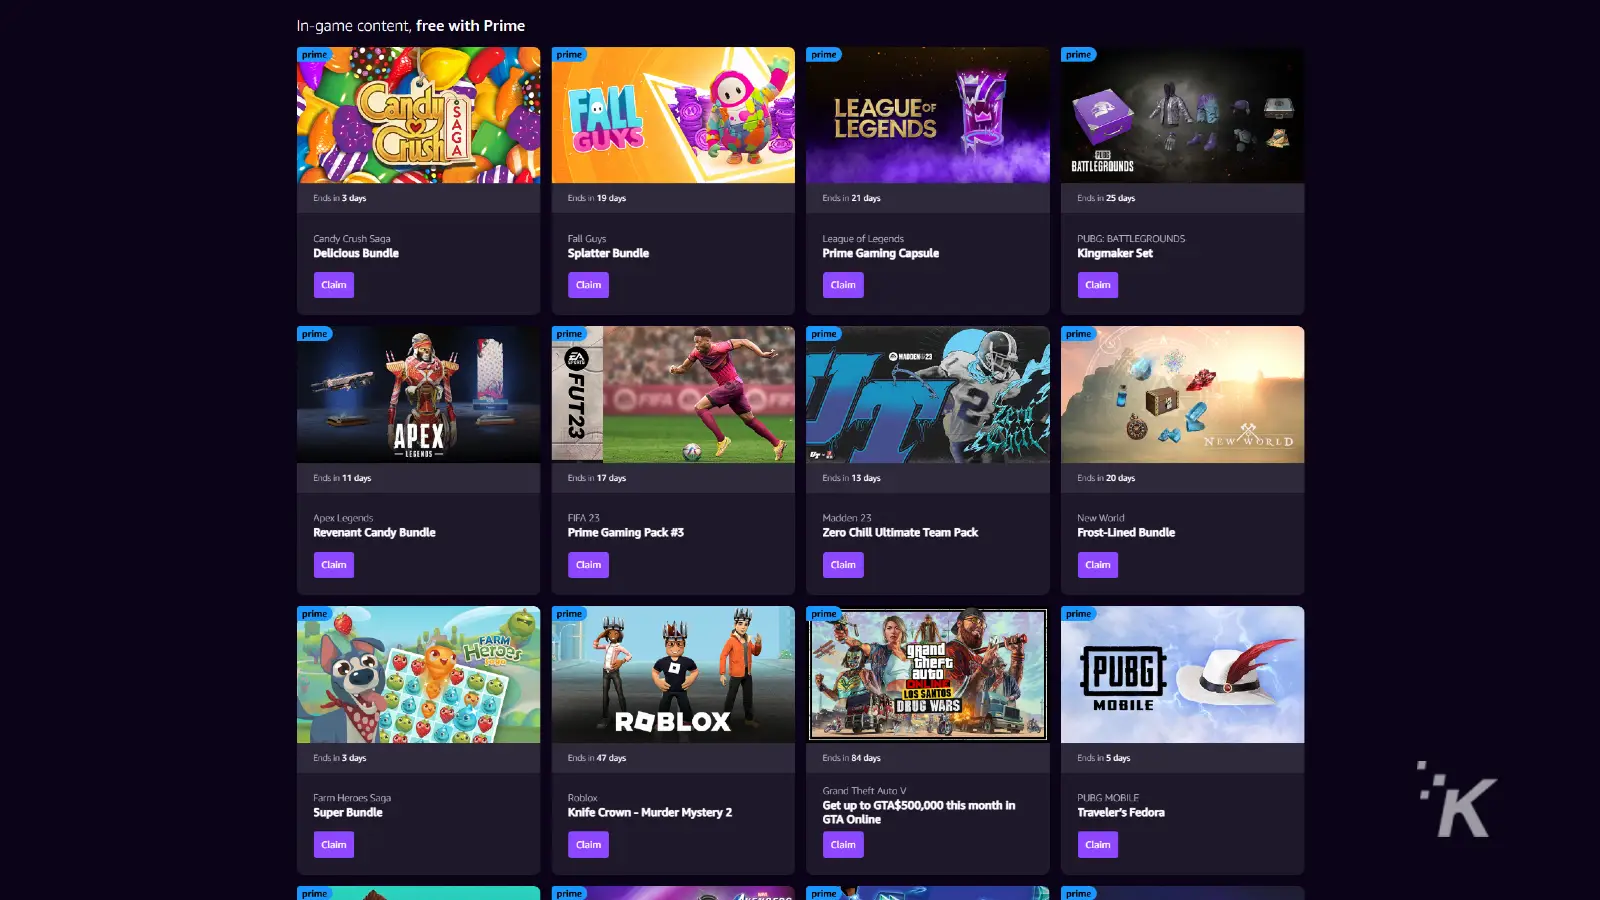
Task: Claim the Candy Crush Delicious Bundle
Action: click(x=334, y=285)
